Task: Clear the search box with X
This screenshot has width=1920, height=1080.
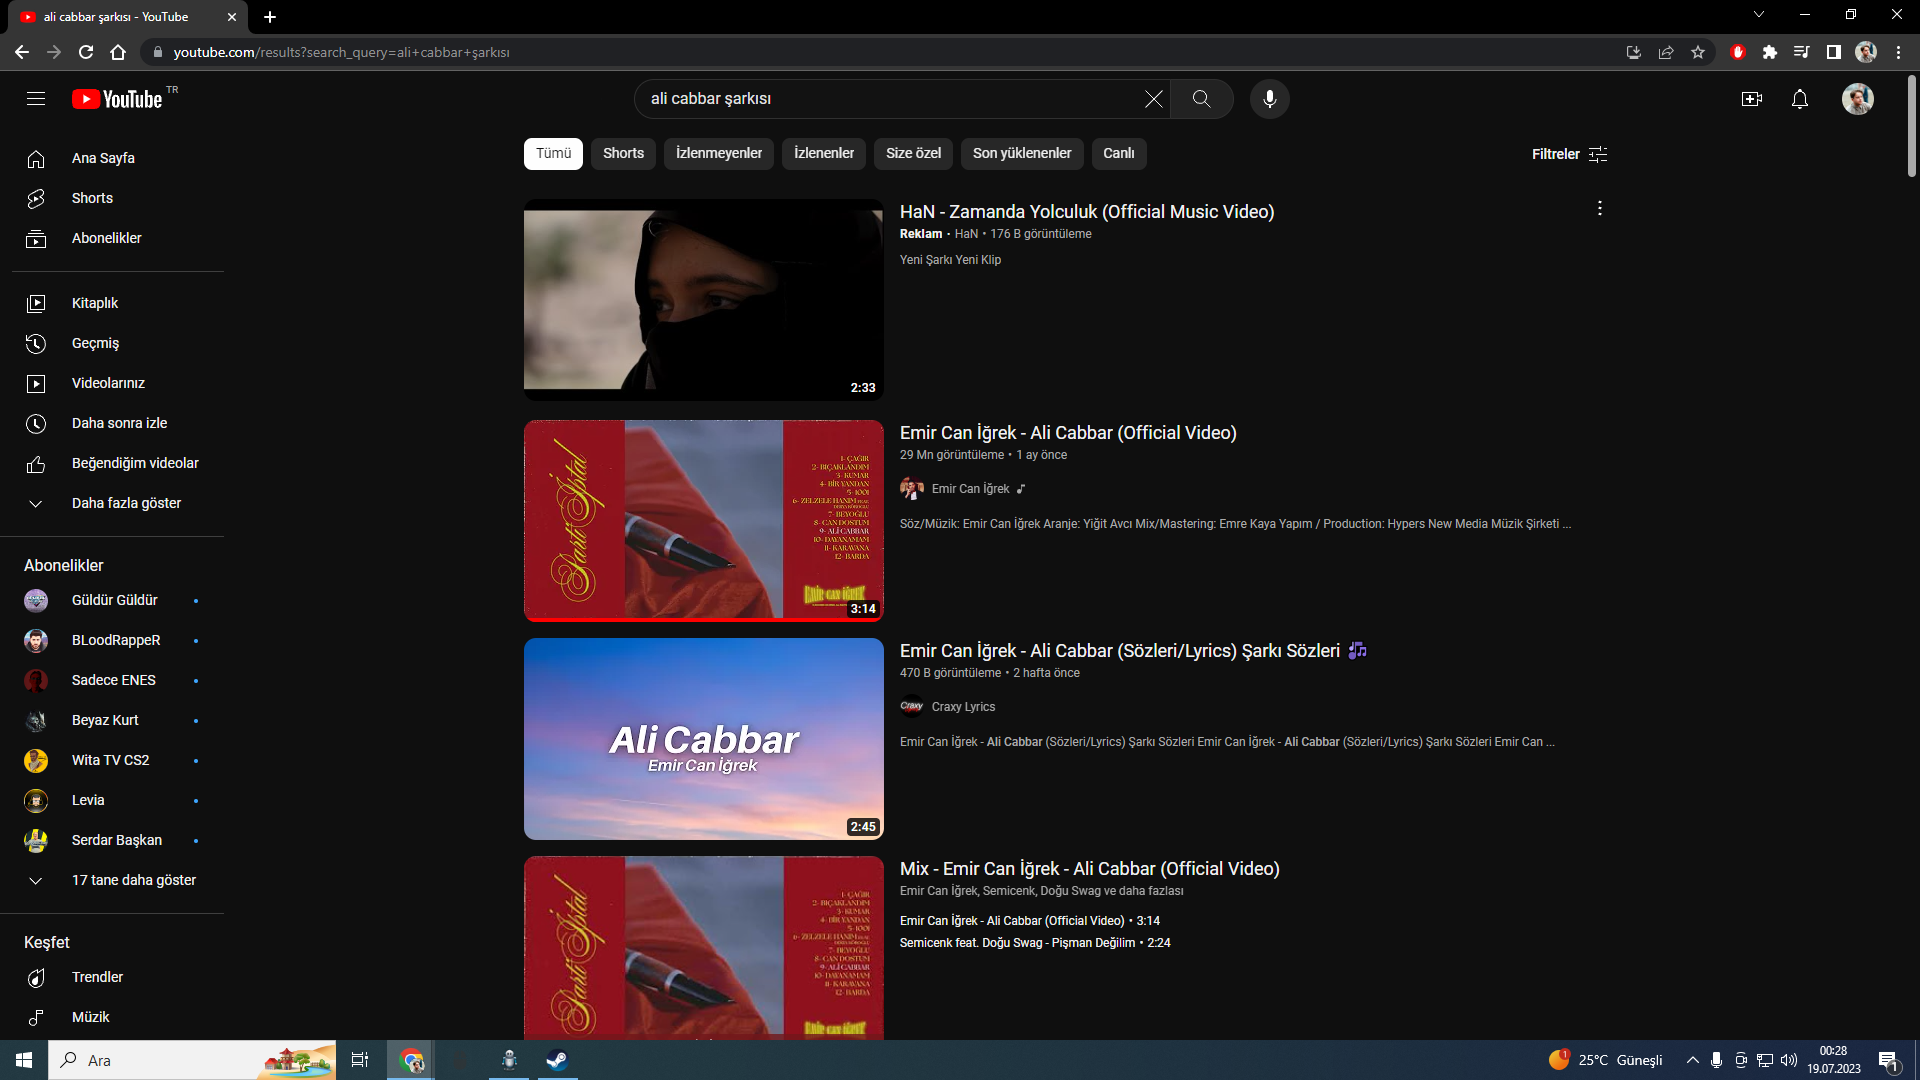Action: click(1153, 99)
